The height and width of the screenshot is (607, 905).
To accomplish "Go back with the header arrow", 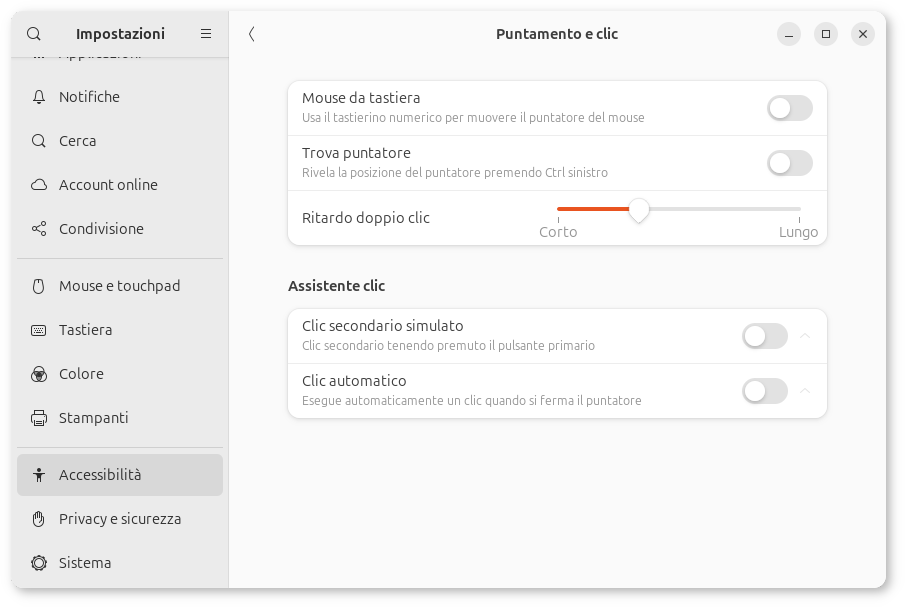I will 252,34.
